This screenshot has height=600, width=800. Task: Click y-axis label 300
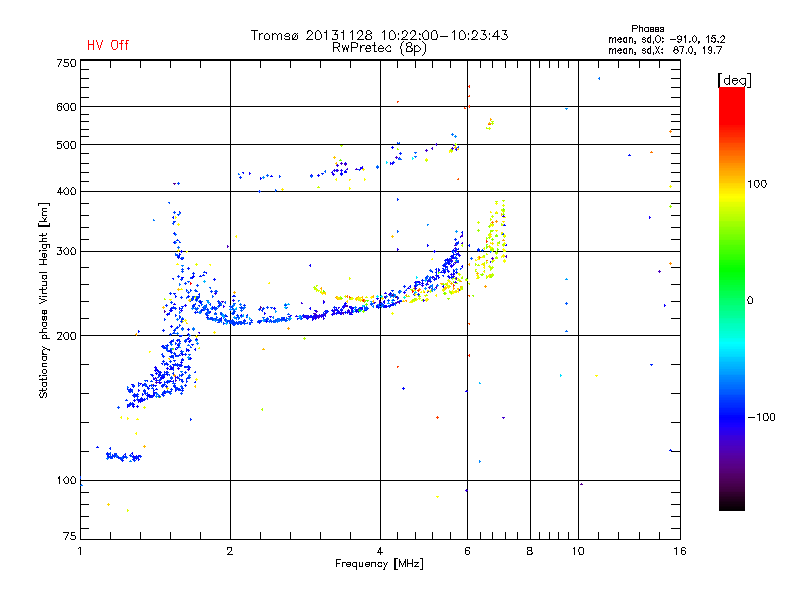pos(66,251)
